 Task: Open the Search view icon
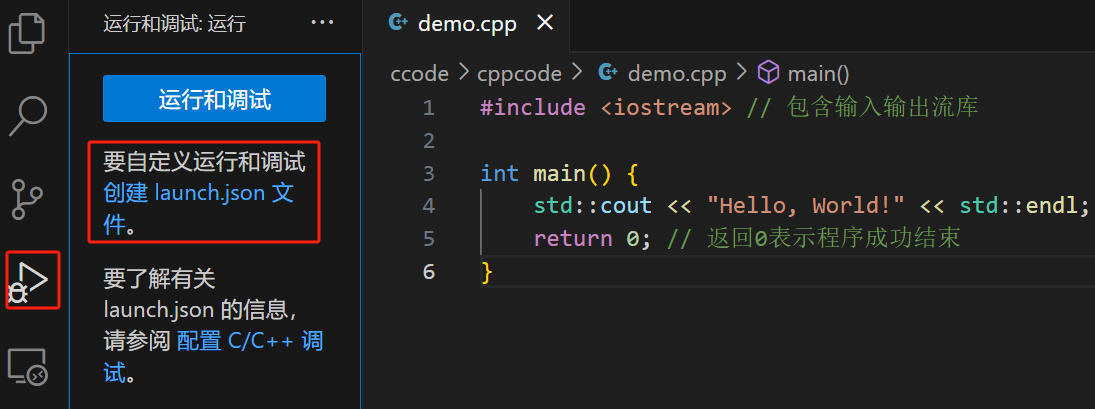29,115
